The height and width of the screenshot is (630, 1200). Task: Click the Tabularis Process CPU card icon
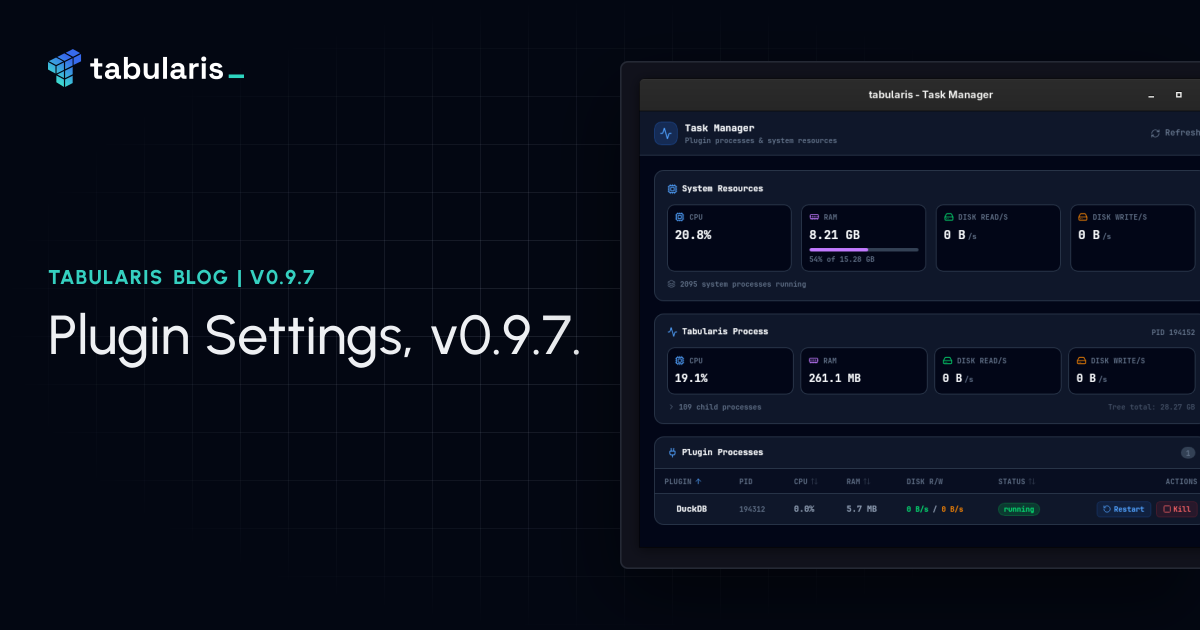click(680, 360)
